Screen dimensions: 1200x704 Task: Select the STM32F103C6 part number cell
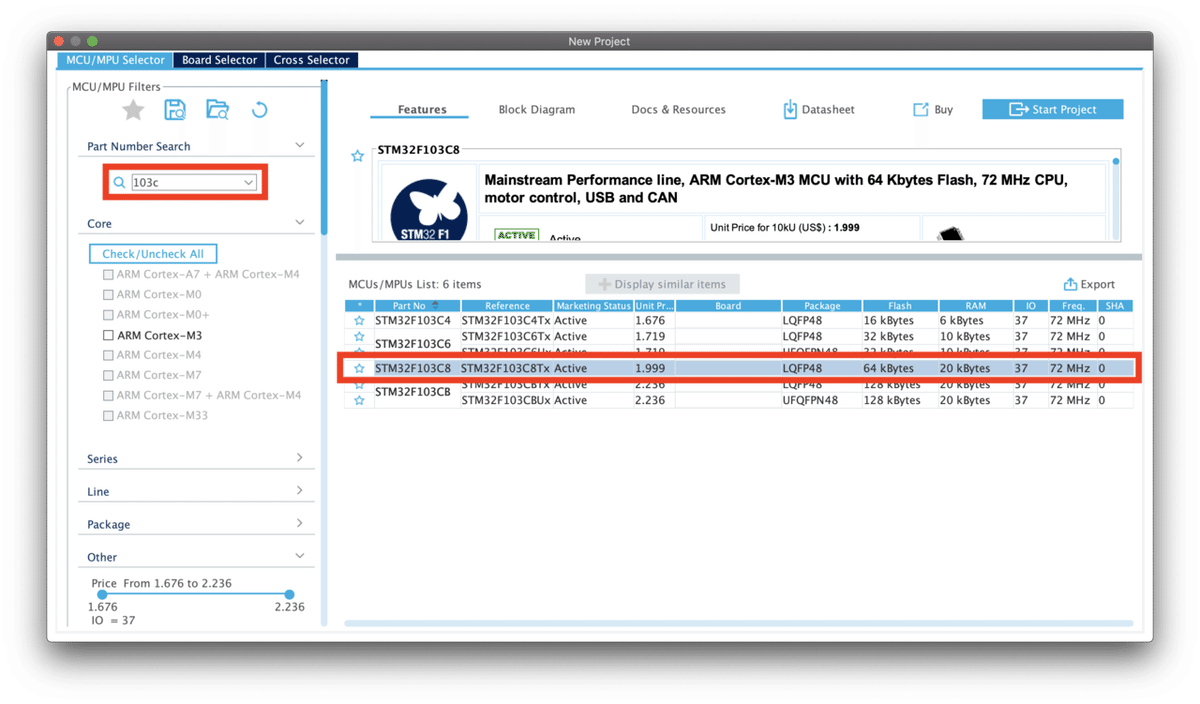[x=417, y=344]
